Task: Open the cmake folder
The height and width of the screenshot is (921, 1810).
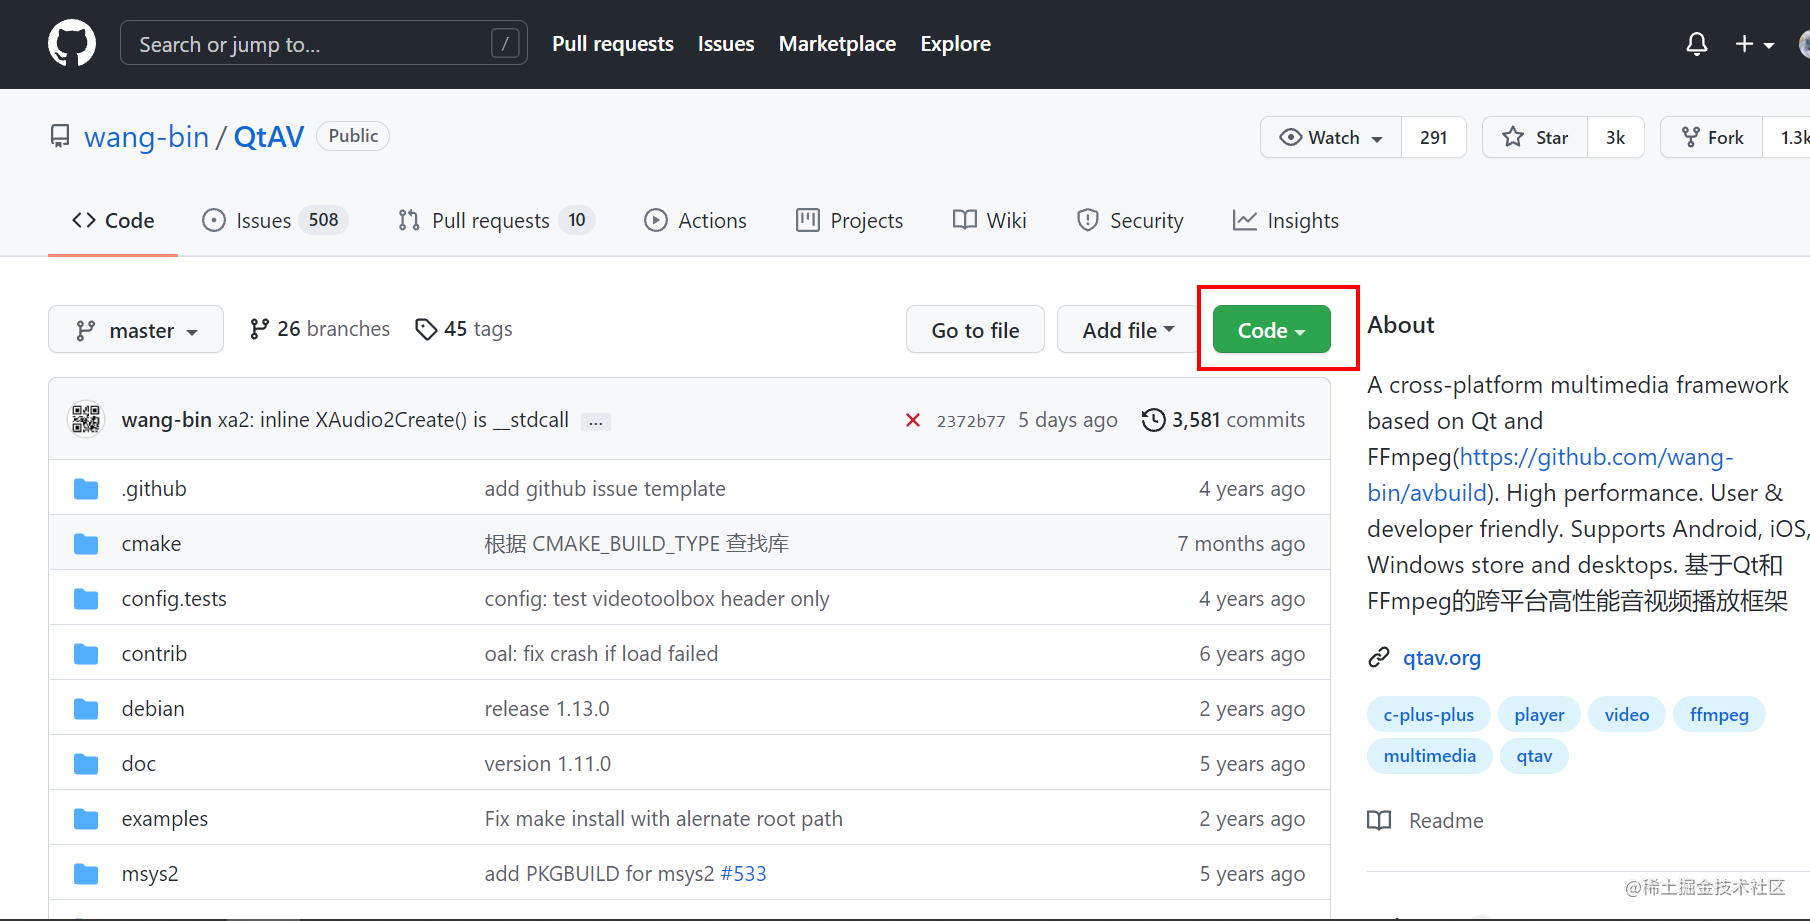Action: (151, 543)
